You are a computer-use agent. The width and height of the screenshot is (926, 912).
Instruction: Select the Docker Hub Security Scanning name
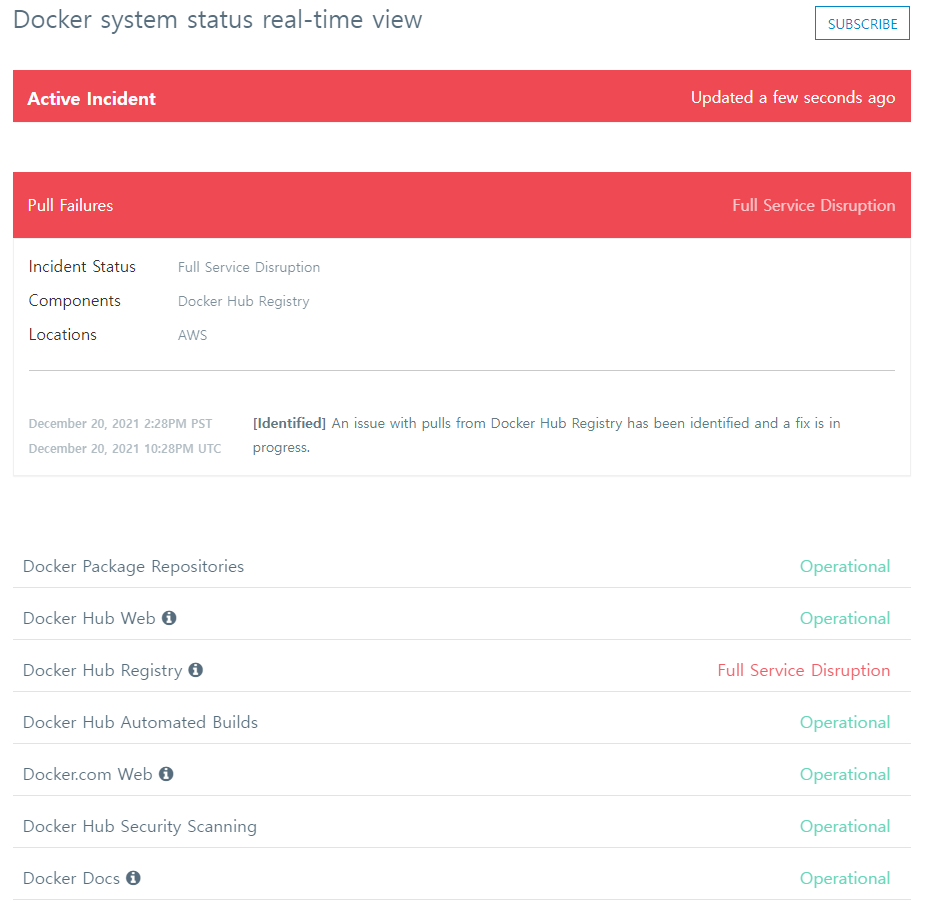pyautogui.click(x=140, y=826)
